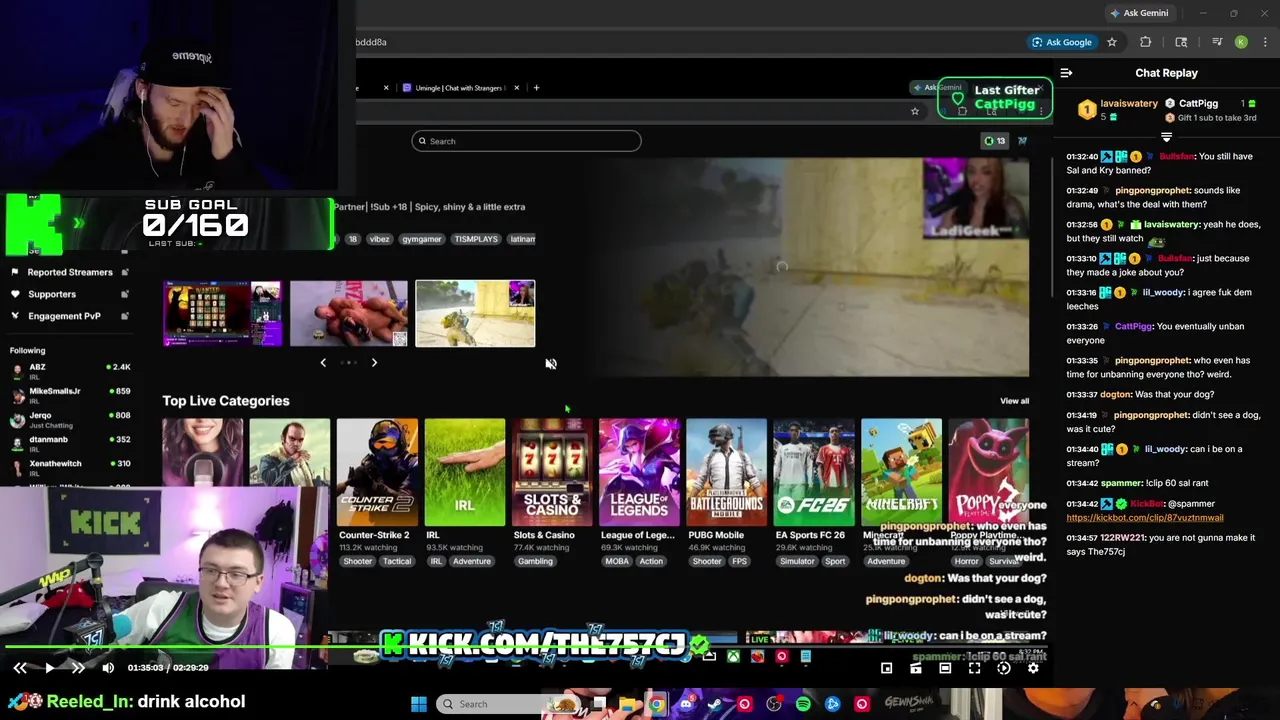Open a new tab with plus button

pyautogui.click(x=536, y=88)
